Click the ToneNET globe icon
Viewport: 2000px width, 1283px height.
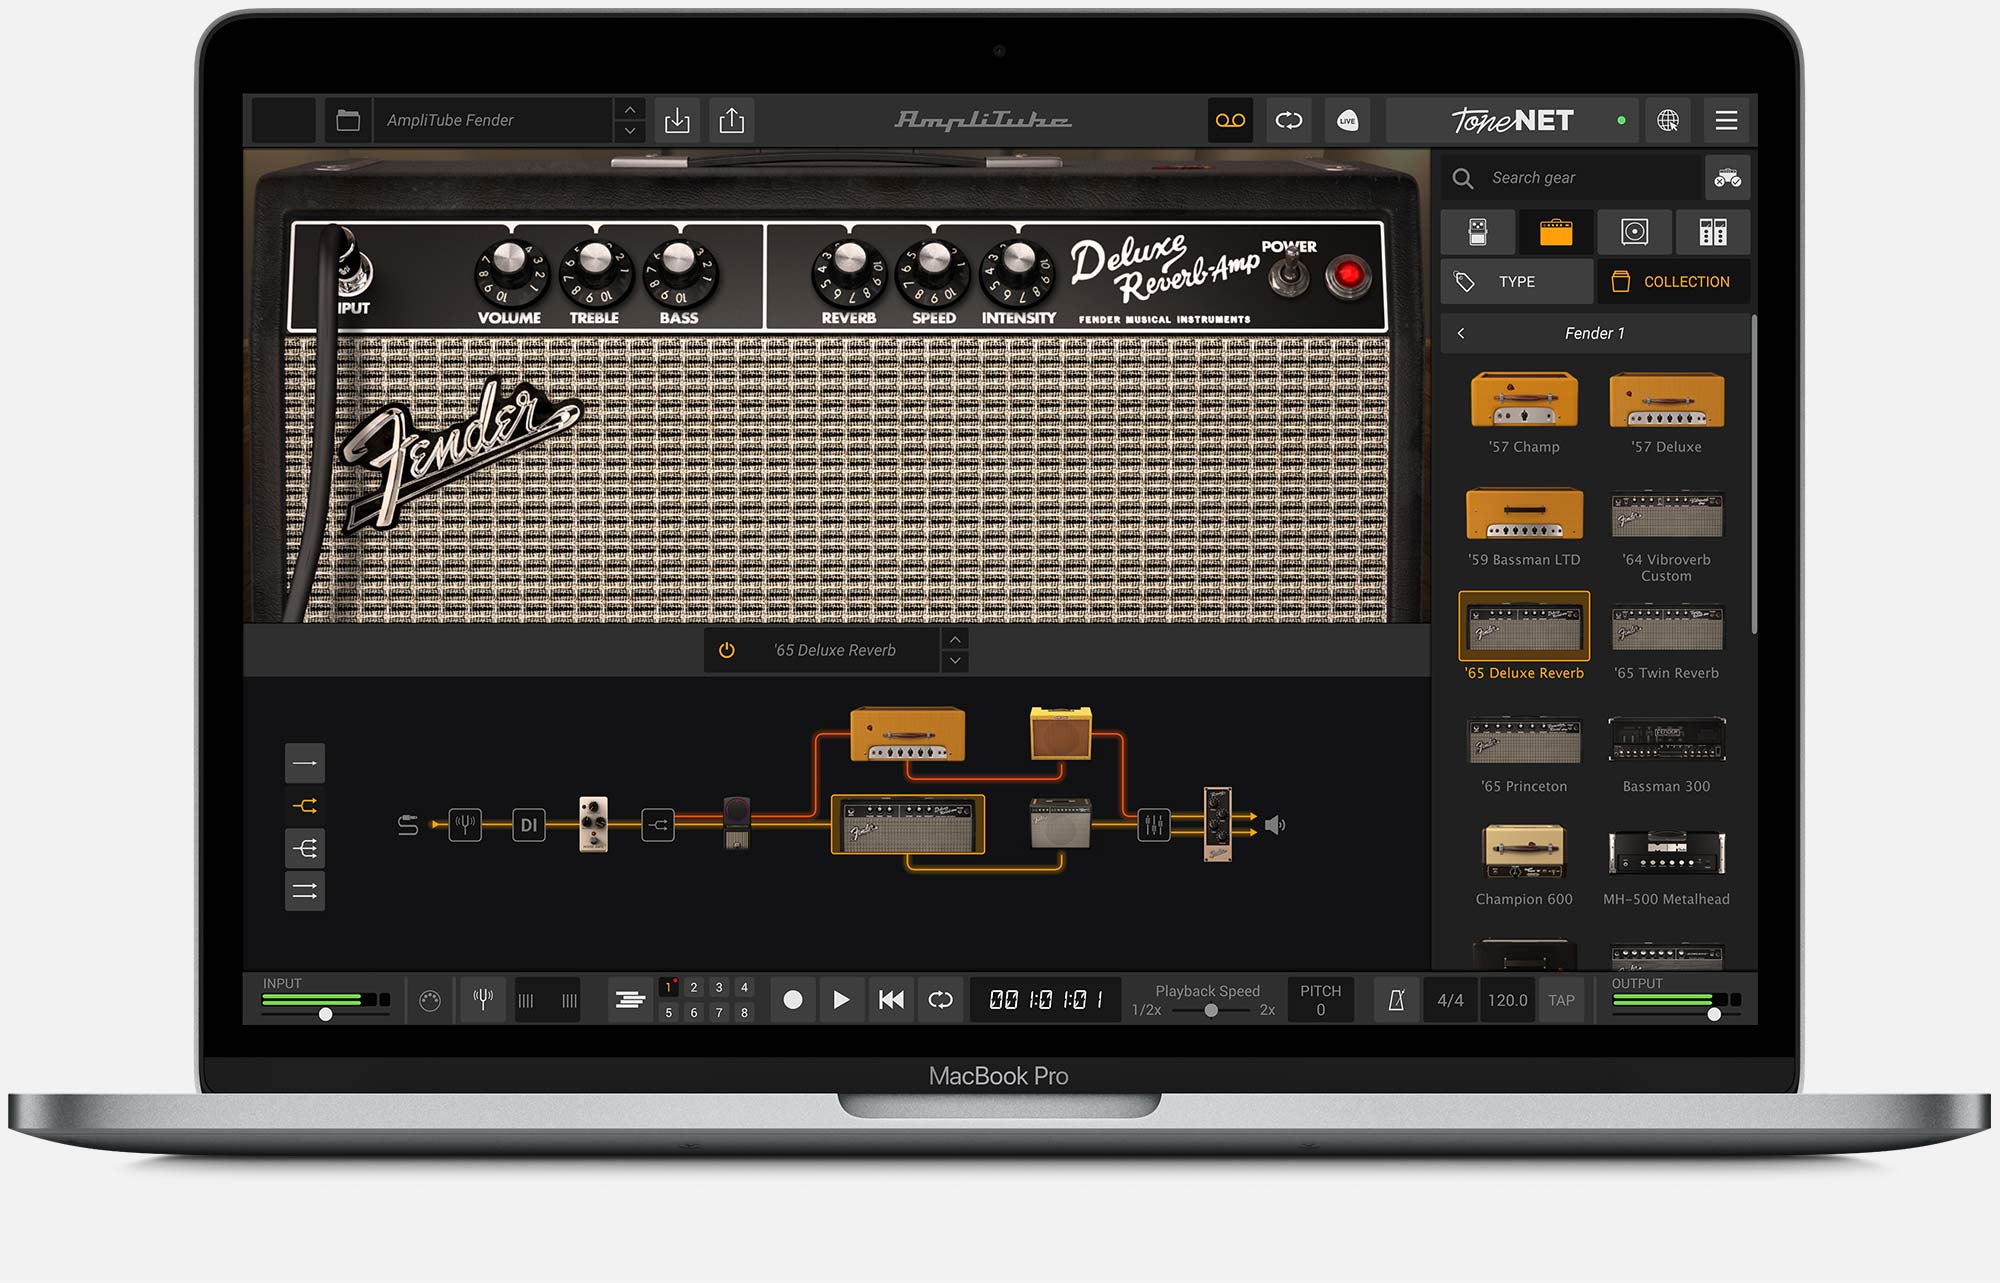click(x=1668, y=120)
